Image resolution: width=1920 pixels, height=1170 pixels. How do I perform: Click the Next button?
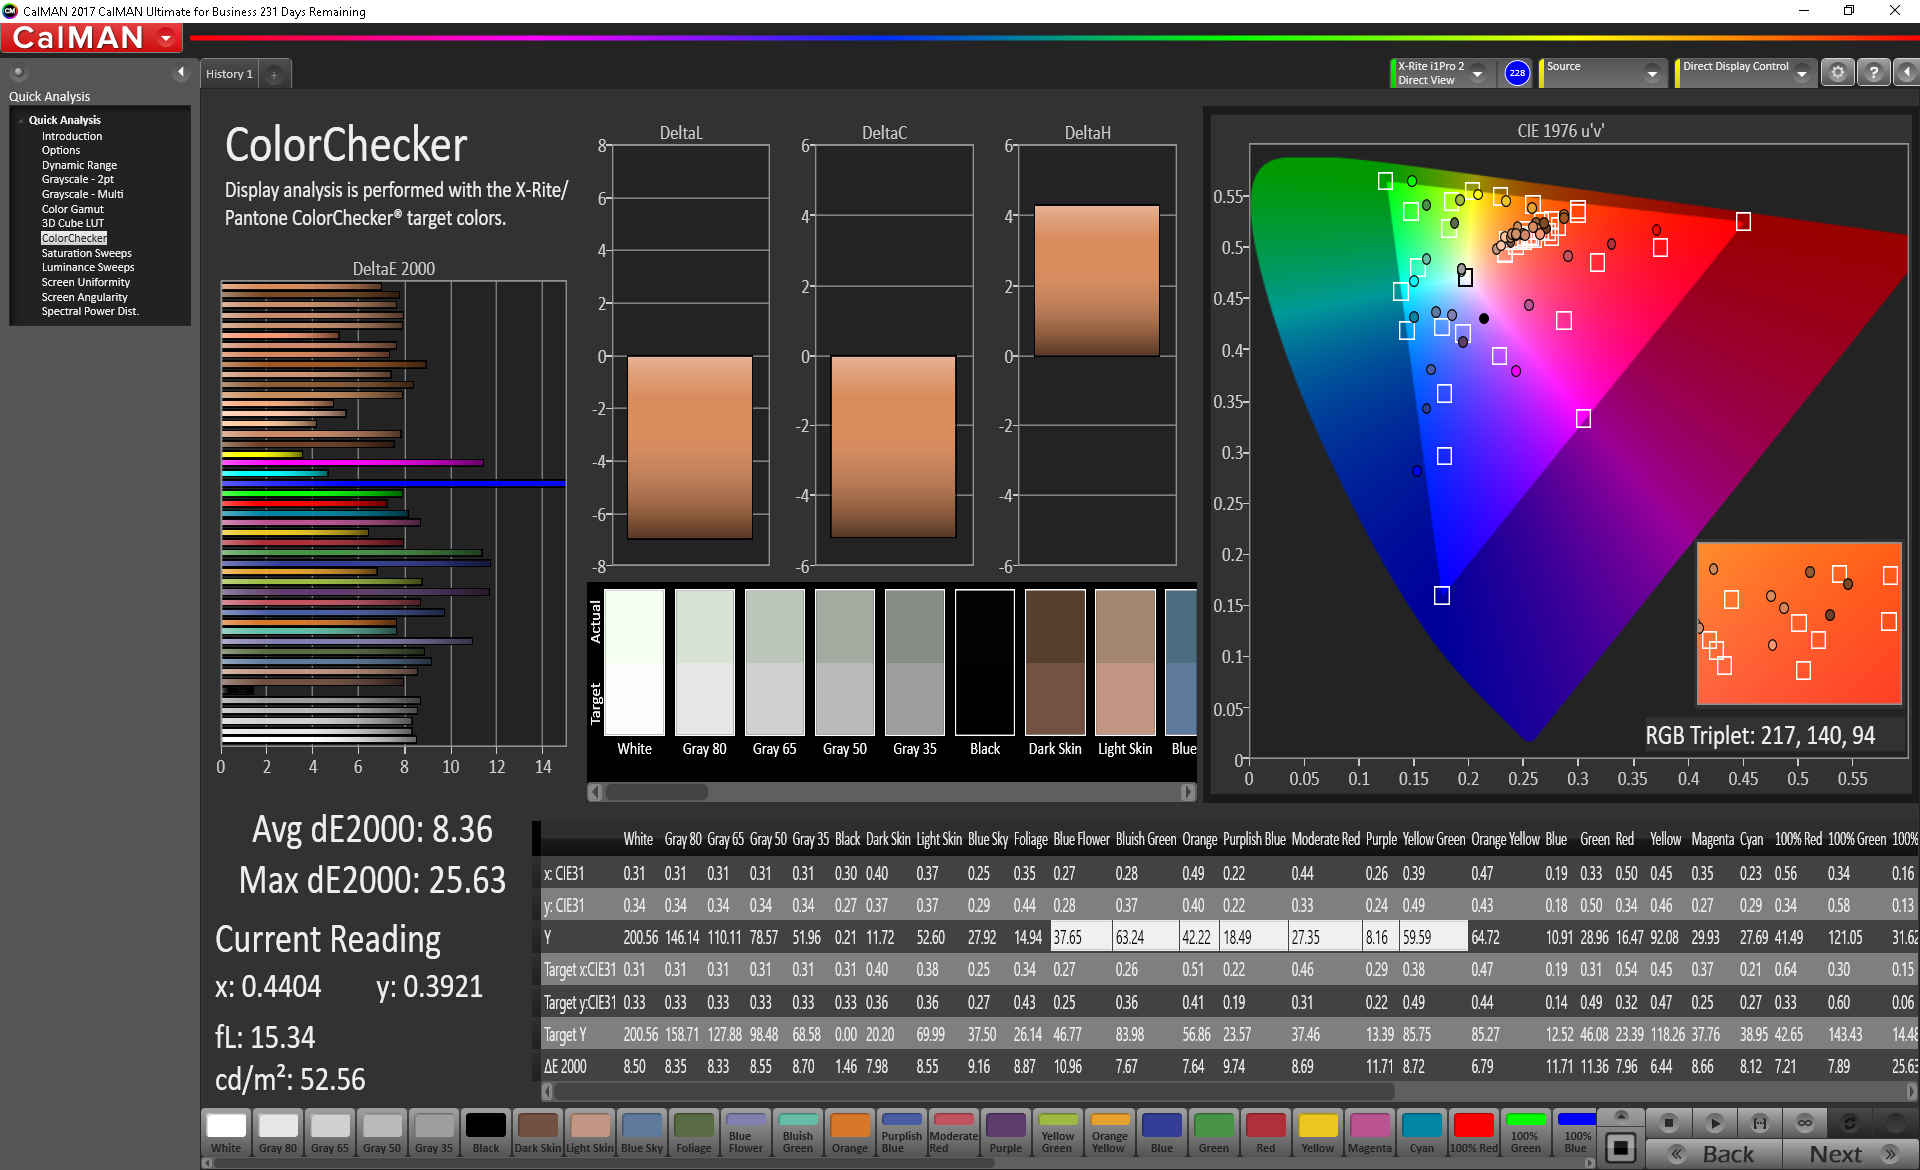click(x=1850, y=1154)
